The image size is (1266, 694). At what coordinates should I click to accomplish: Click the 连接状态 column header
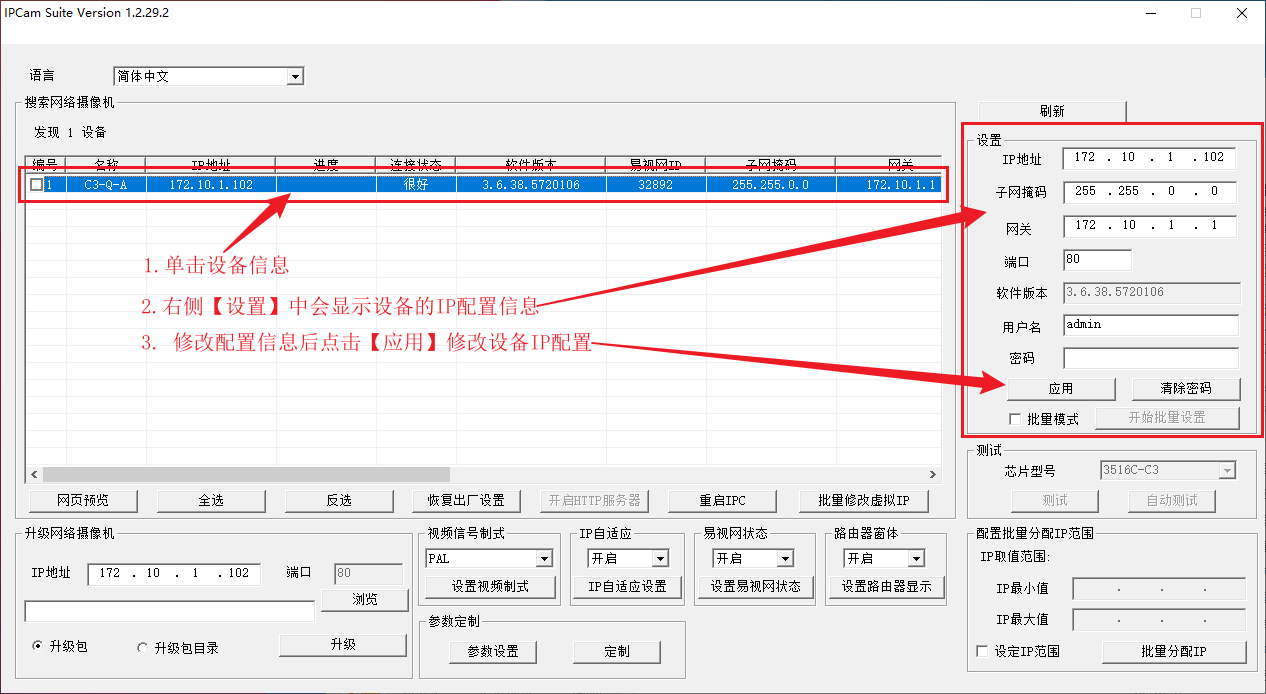pos(416,164)
